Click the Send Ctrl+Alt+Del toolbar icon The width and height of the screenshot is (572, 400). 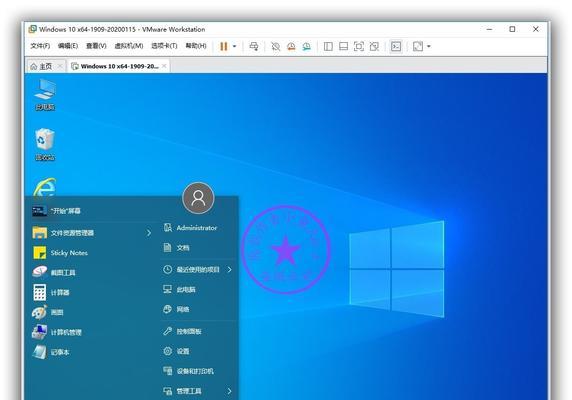(x=254, y=46)
